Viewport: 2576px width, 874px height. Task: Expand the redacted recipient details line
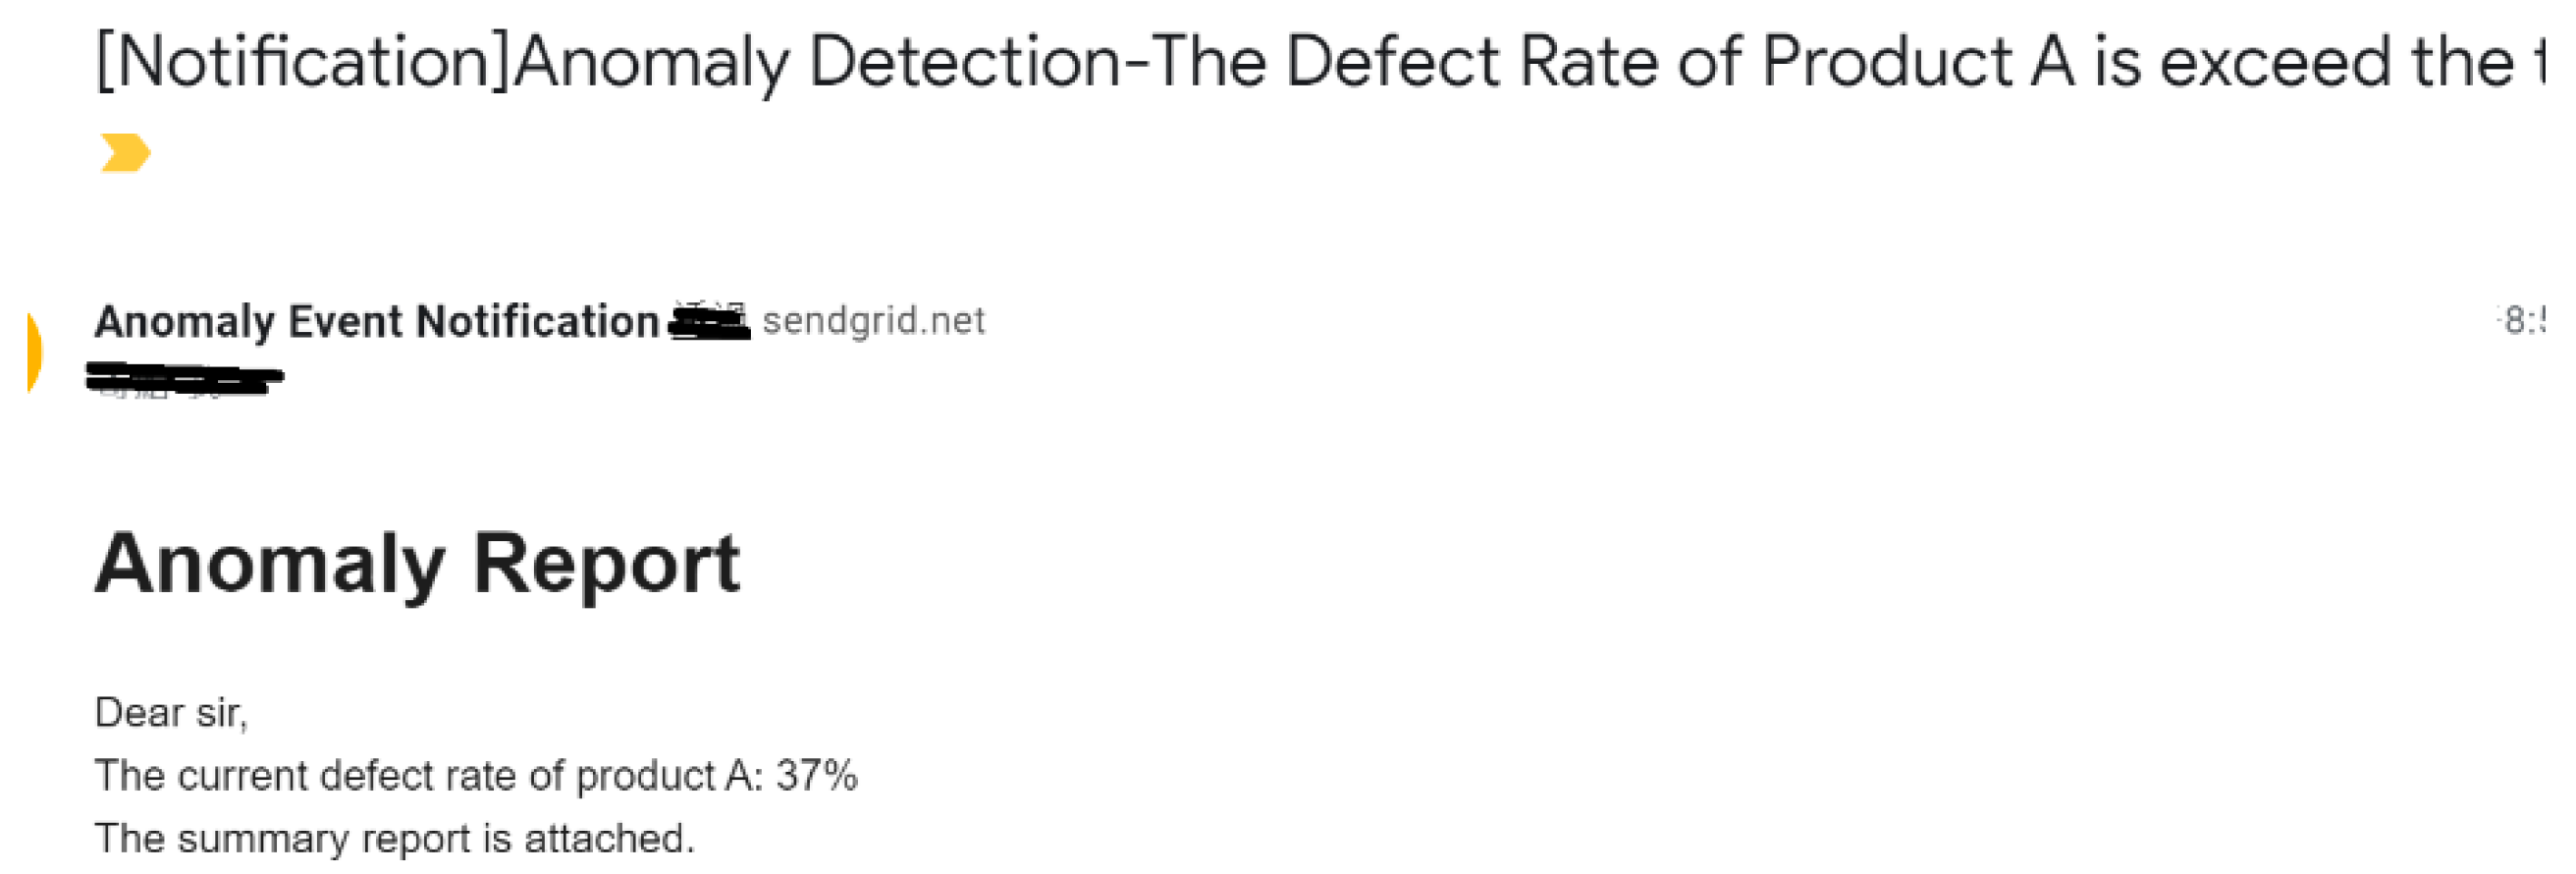click(x=185, y=380)
